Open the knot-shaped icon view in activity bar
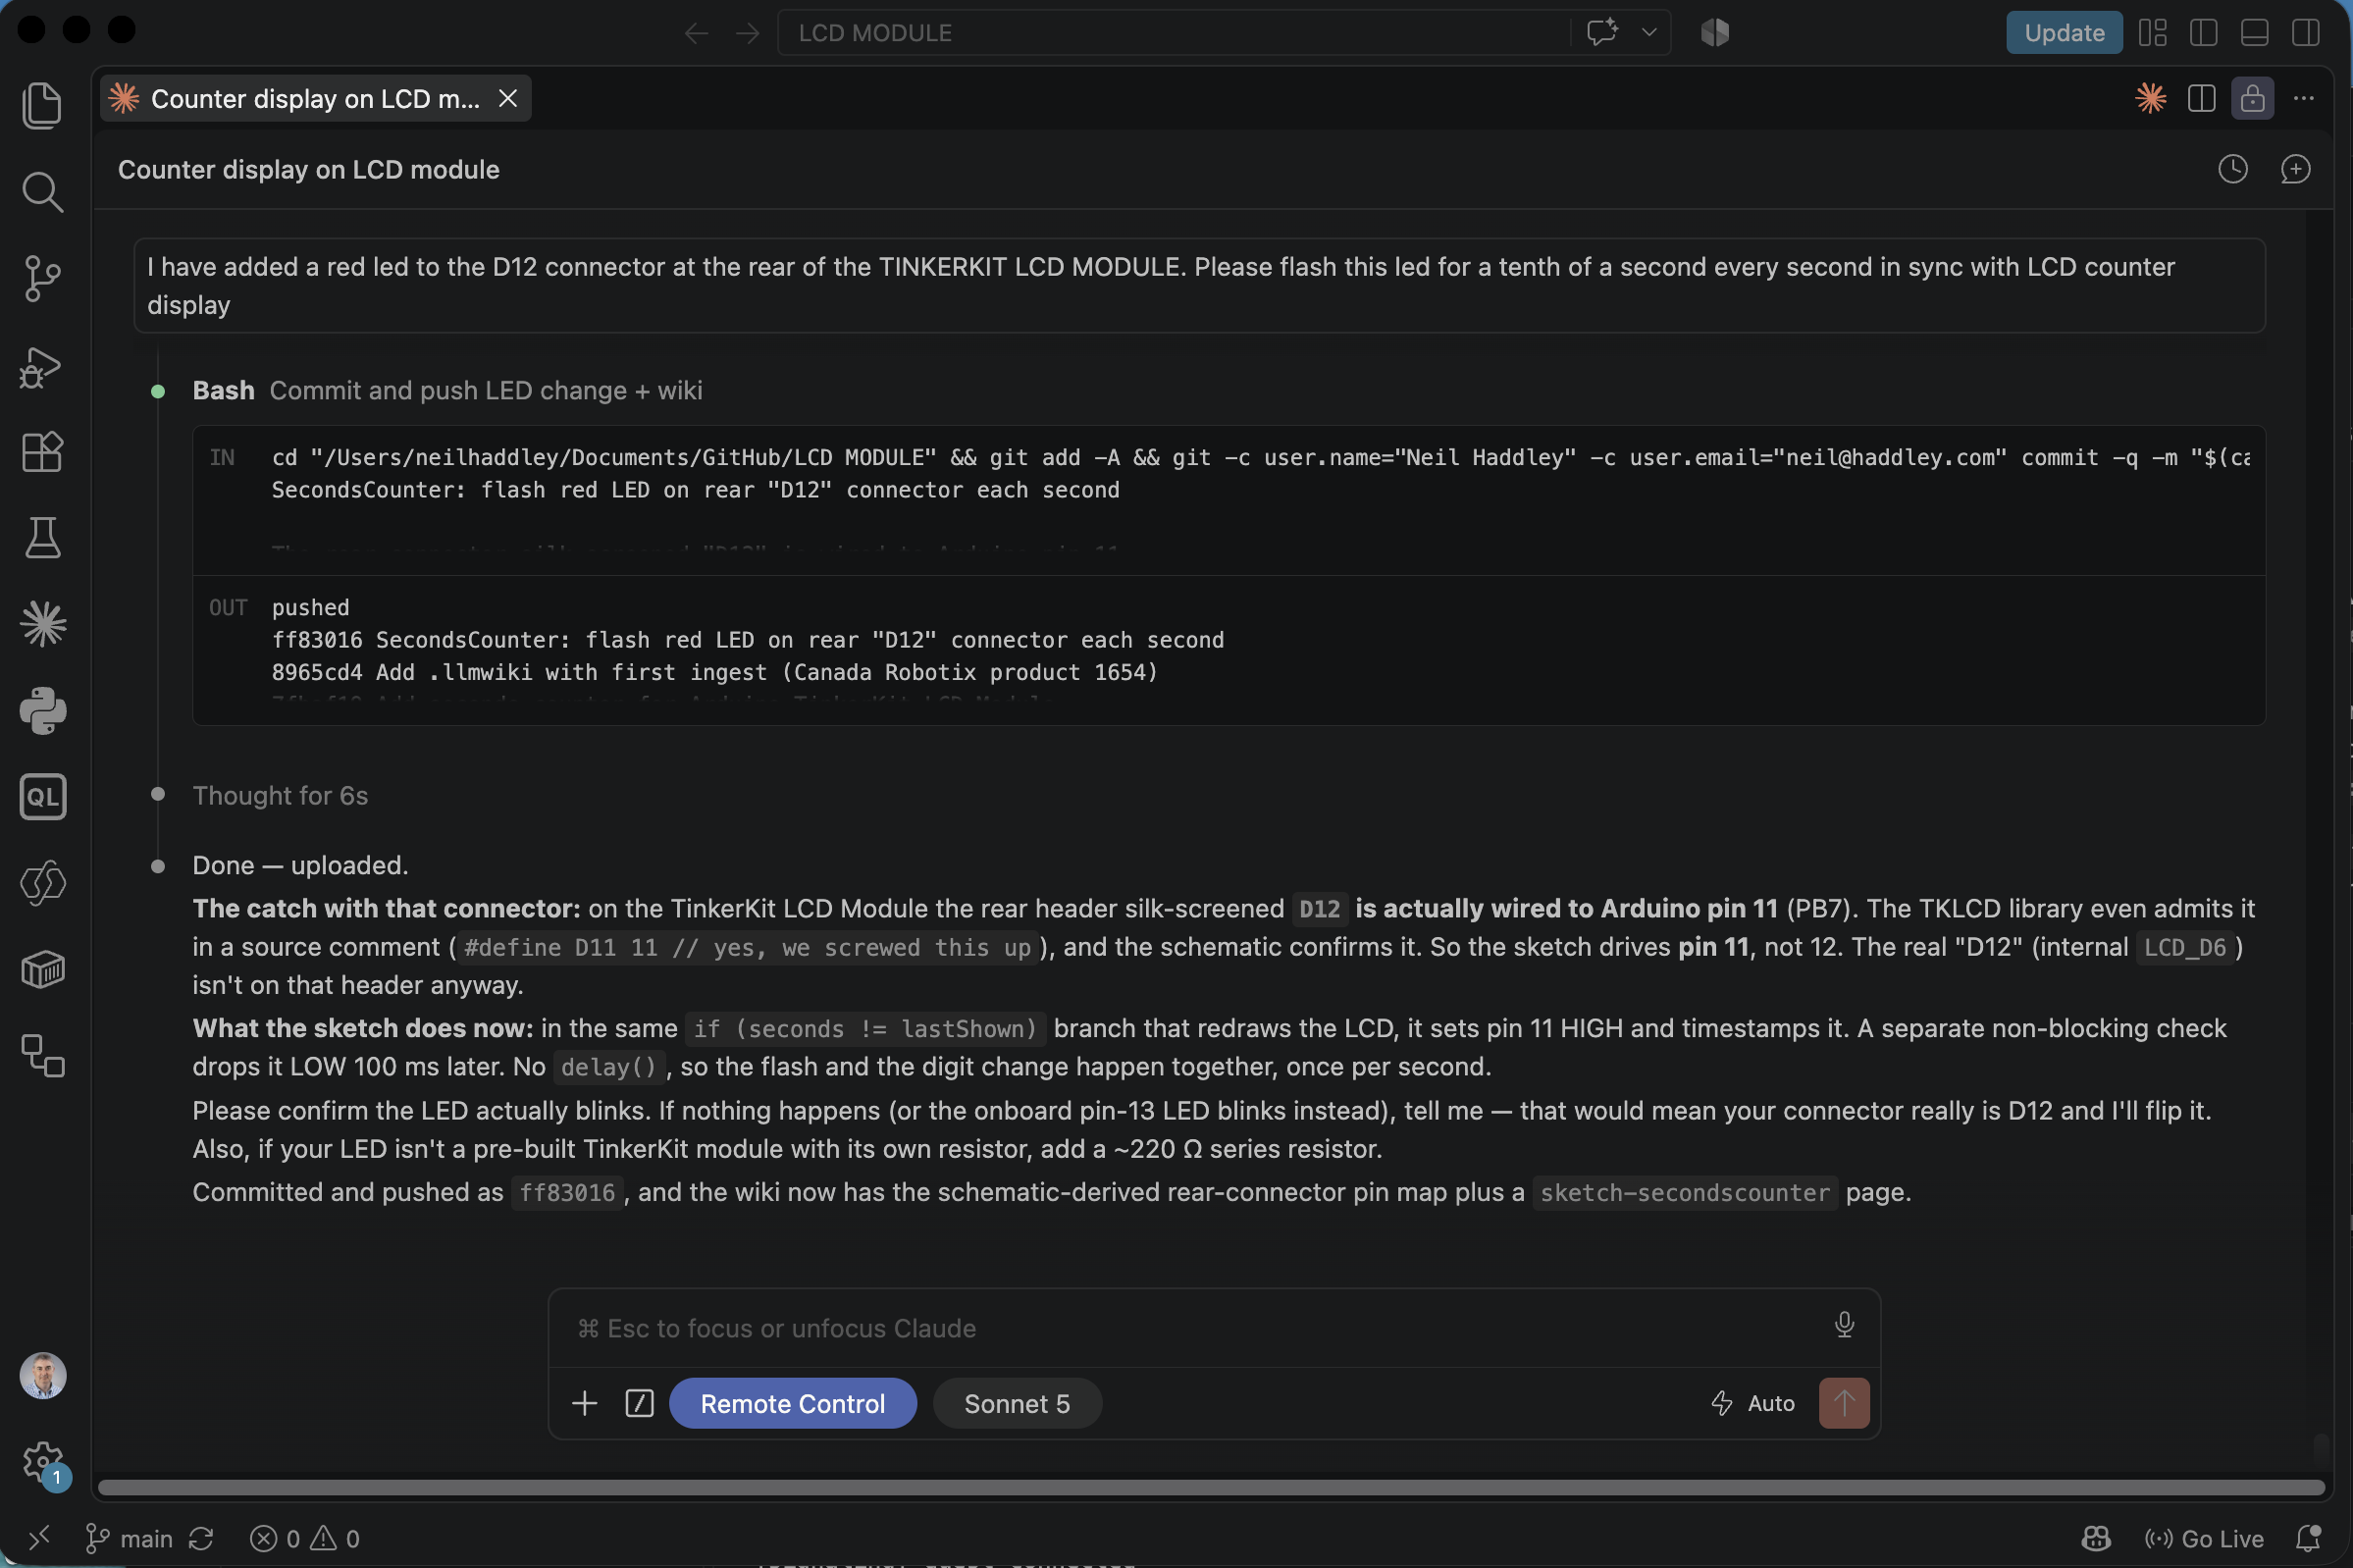This screenshot has width=2353, height=1568. [42, 883]
